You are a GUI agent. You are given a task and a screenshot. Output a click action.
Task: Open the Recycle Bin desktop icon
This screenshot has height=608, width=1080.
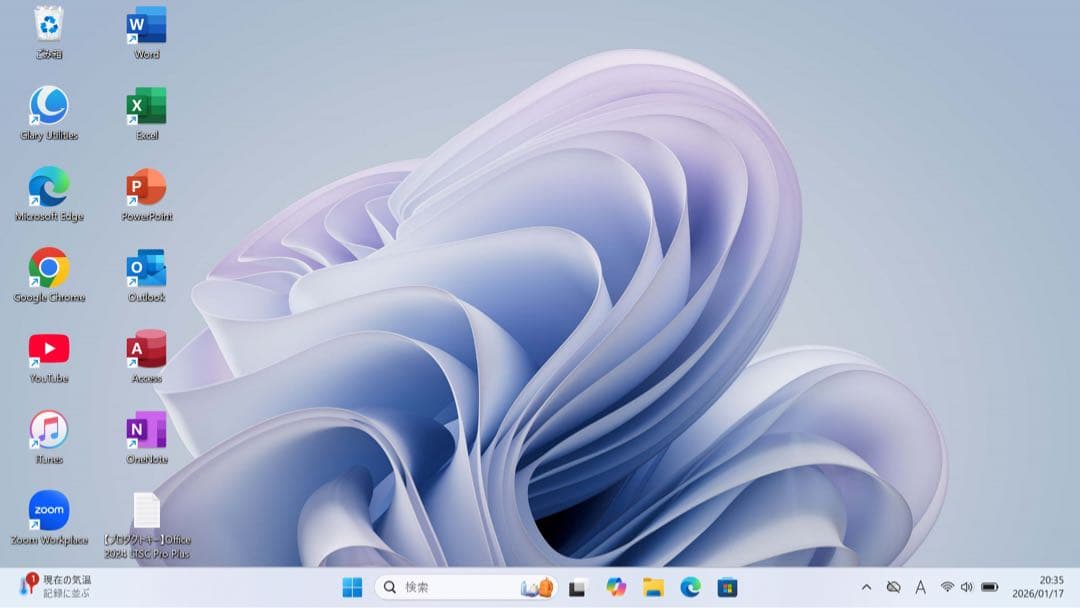(x=48, y=25)
